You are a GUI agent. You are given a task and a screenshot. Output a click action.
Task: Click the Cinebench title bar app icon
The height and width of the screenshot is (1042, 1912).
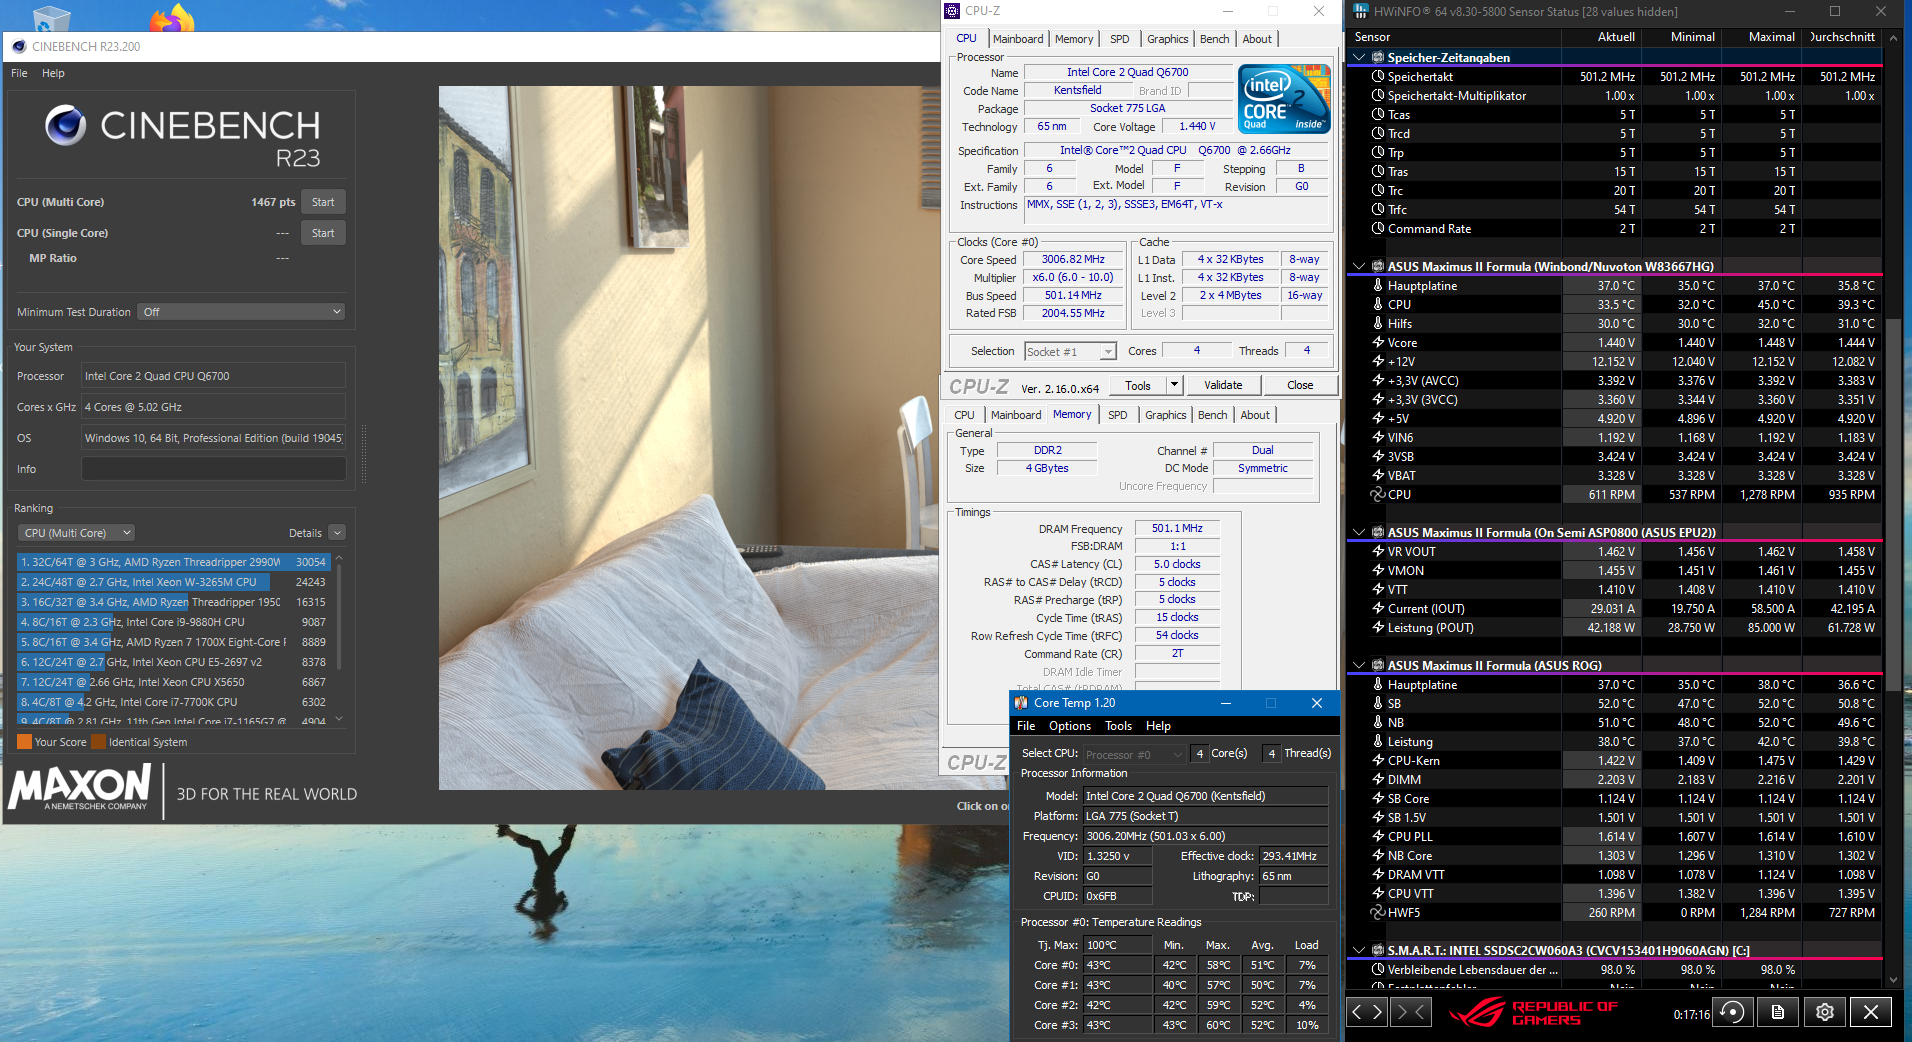coord(19,47)
